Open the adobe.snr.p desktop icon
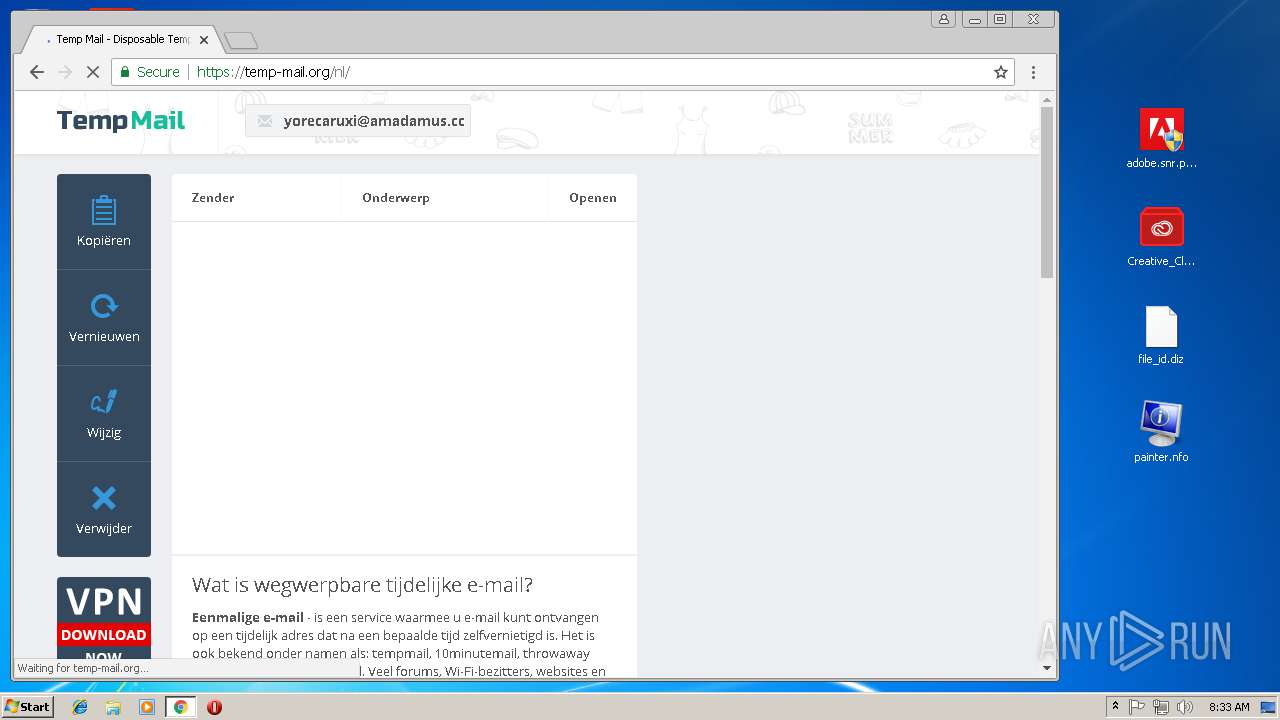 (1161, 139)
